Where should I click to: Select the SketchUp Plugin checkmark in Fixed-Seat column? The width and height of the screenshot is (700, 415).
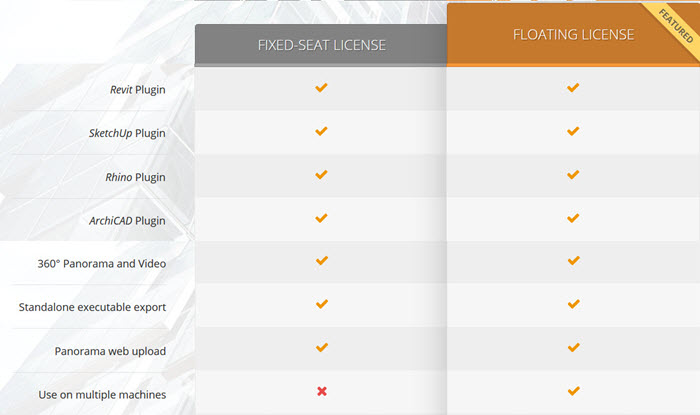coord(321,131)
